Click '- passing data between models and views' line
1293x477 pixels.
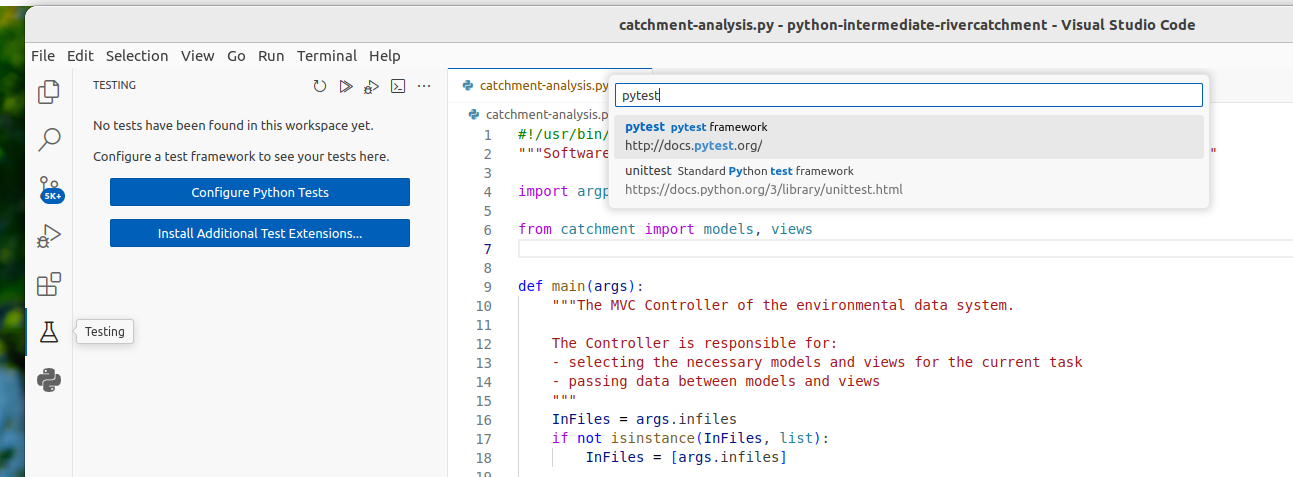click(x=716, y=382)
